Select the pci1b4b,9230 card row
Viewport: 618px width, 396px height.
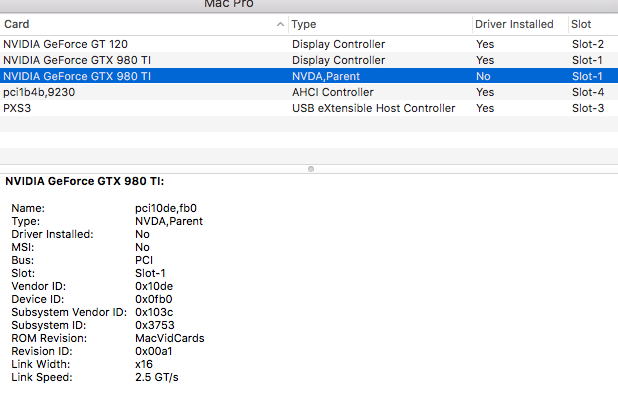click(309, 92)
